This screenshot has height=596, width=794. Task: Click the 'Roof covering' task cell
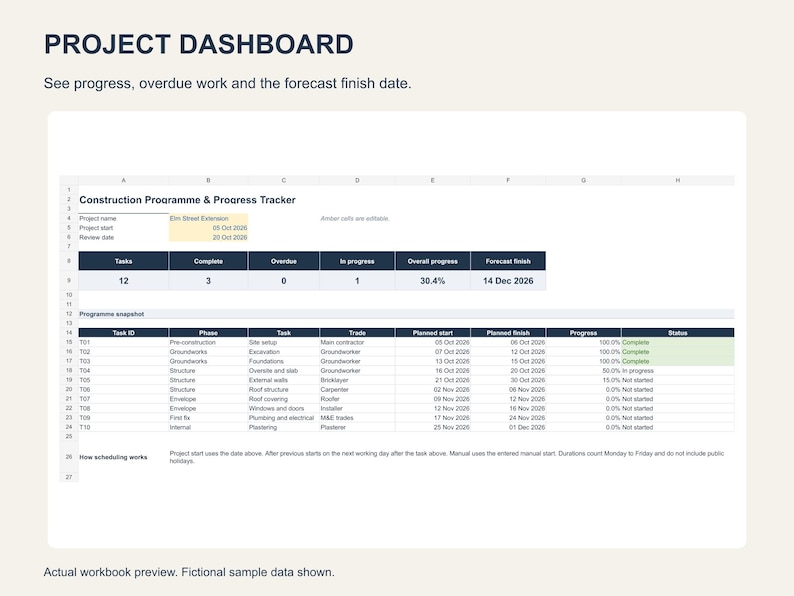[284, 399]
